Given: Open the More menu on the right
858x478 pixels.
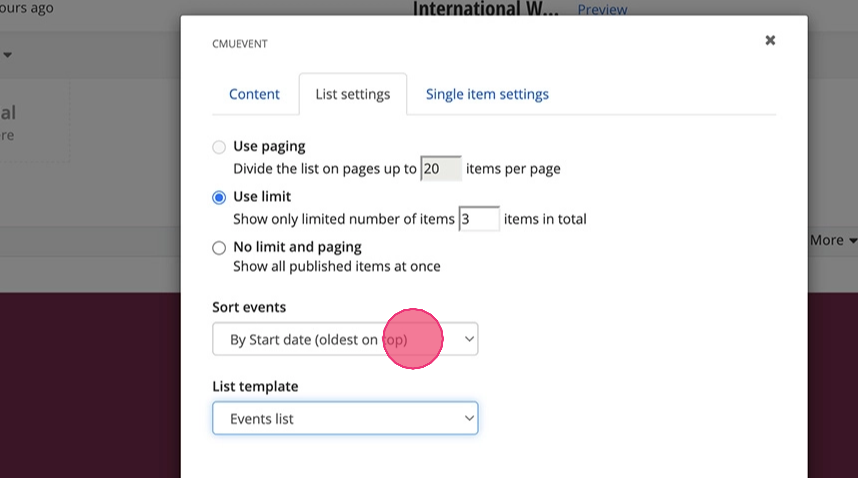Looking at the screenshot, I should 833,240.
